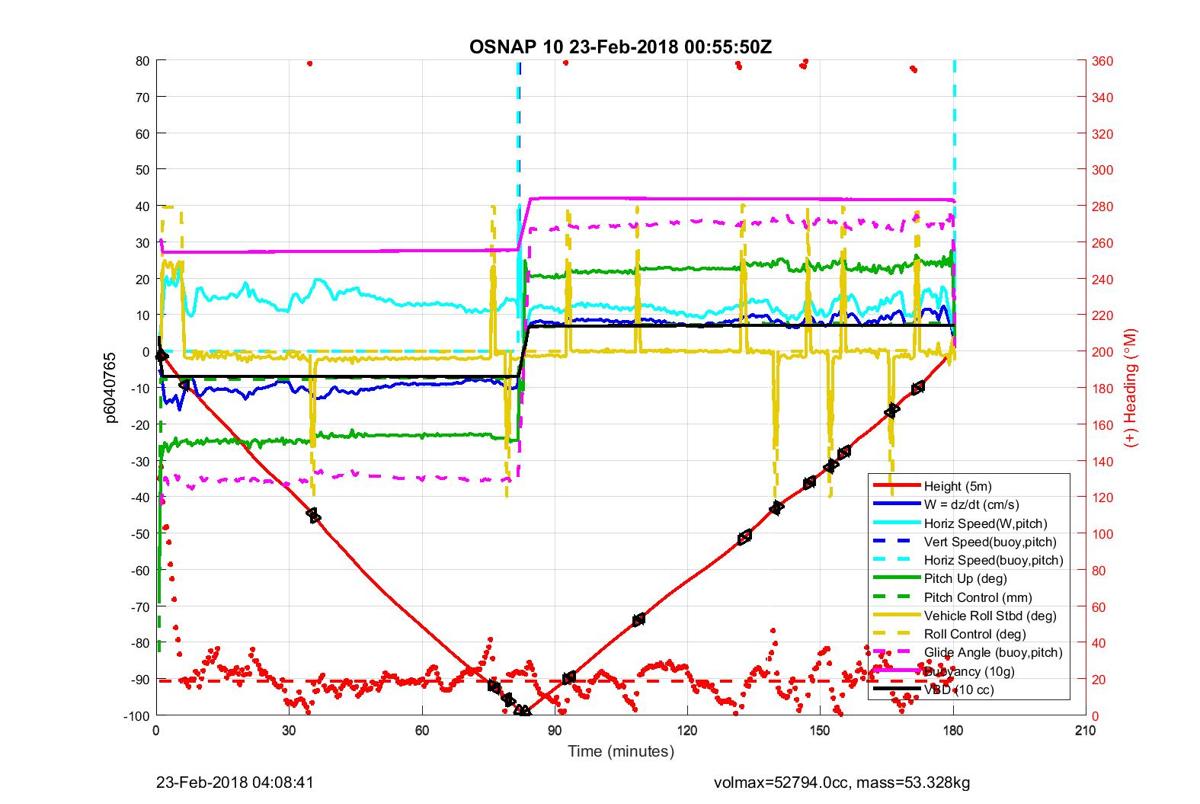Viewport: 1200px width, 804px height.
Task: Click the left y-axis tick label "-20"
Action: point(139,425)
